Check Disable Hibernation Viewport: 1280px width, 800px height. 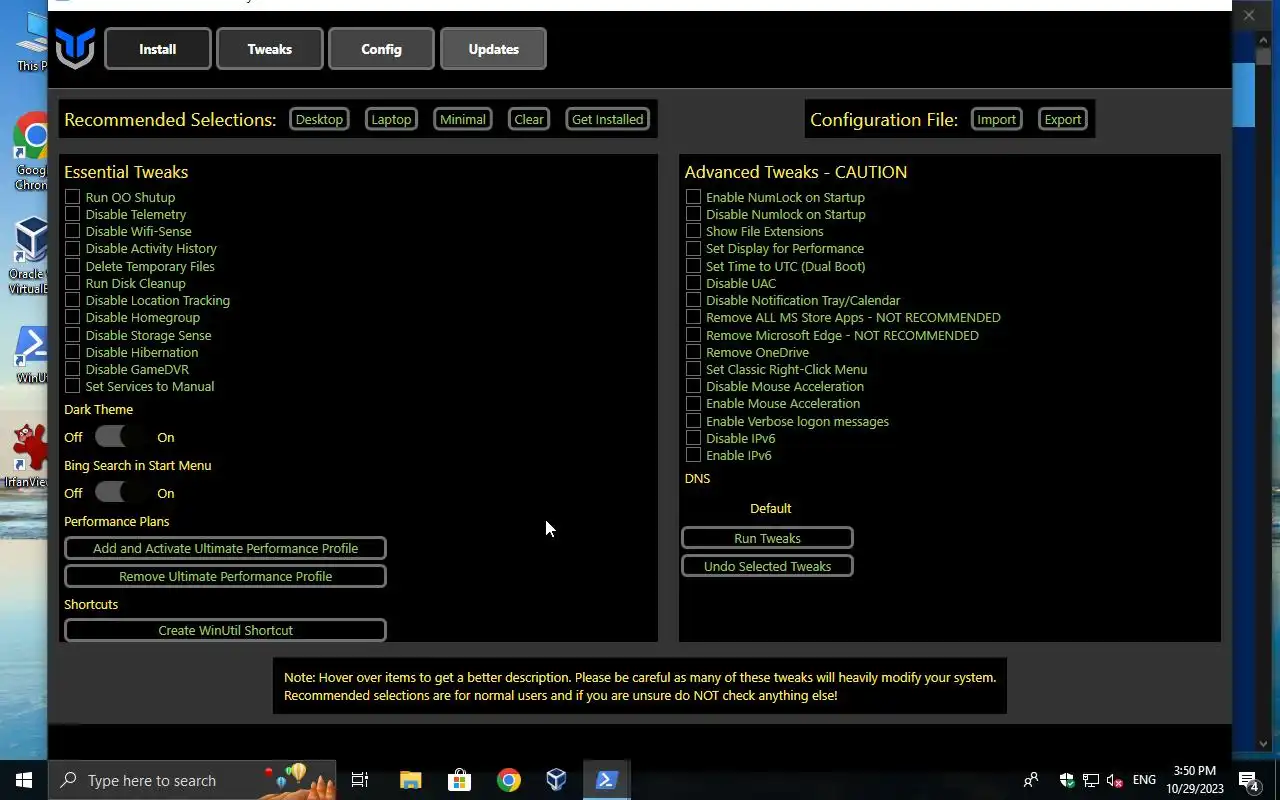click(72, 352)
